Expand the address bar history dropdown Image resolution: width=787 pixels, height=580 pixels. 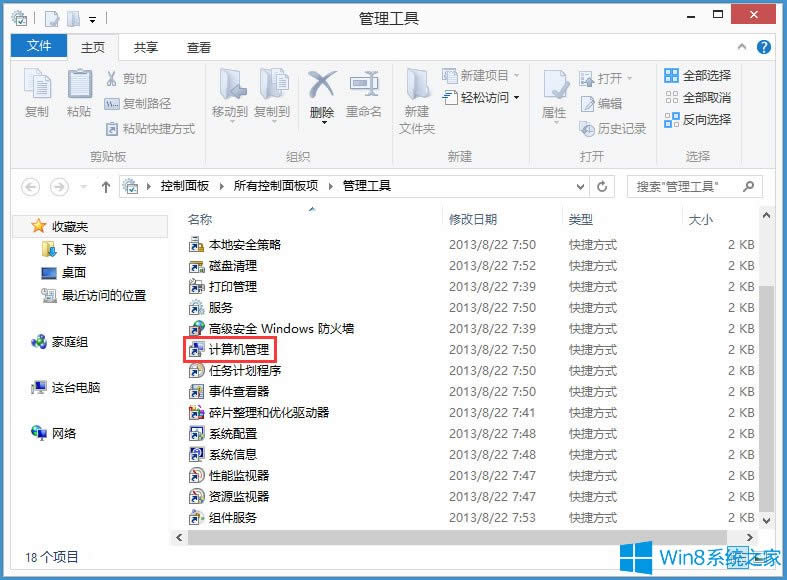[x=580, y=187]
